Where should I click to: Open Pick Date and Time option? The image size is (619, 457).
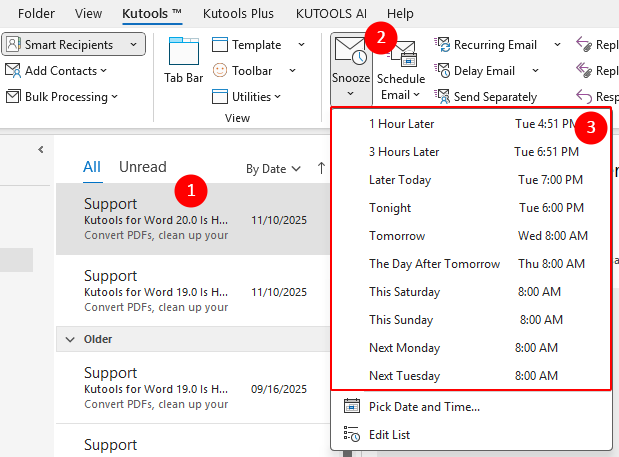(471, 406)
